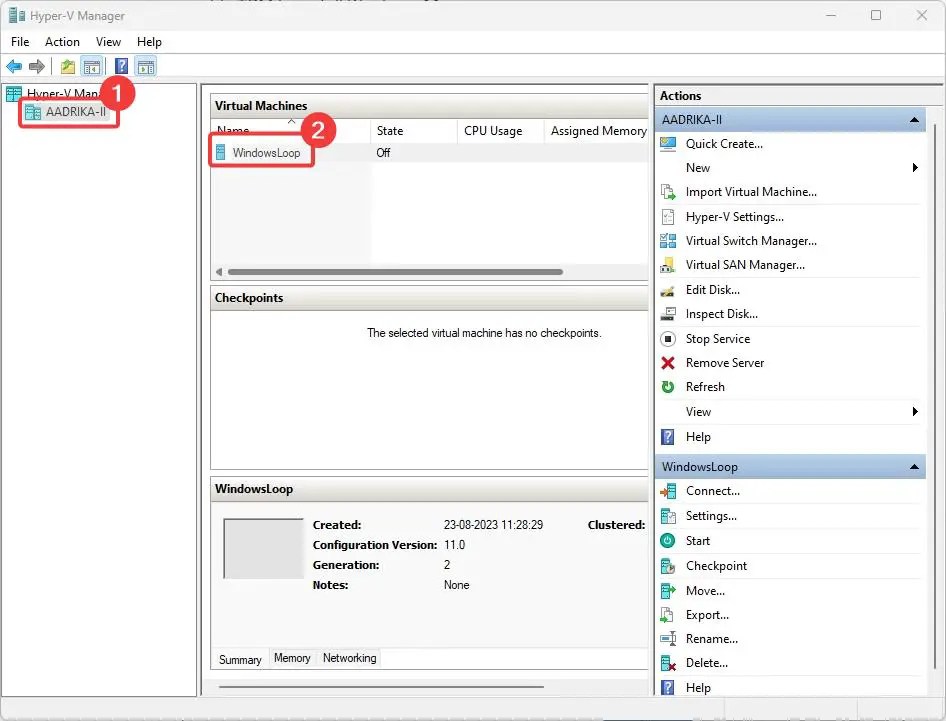This screenshot has width=946, height=721.
Task: Click the Help icon under WindowsLoop actions
Action: [x=668, y=688]
